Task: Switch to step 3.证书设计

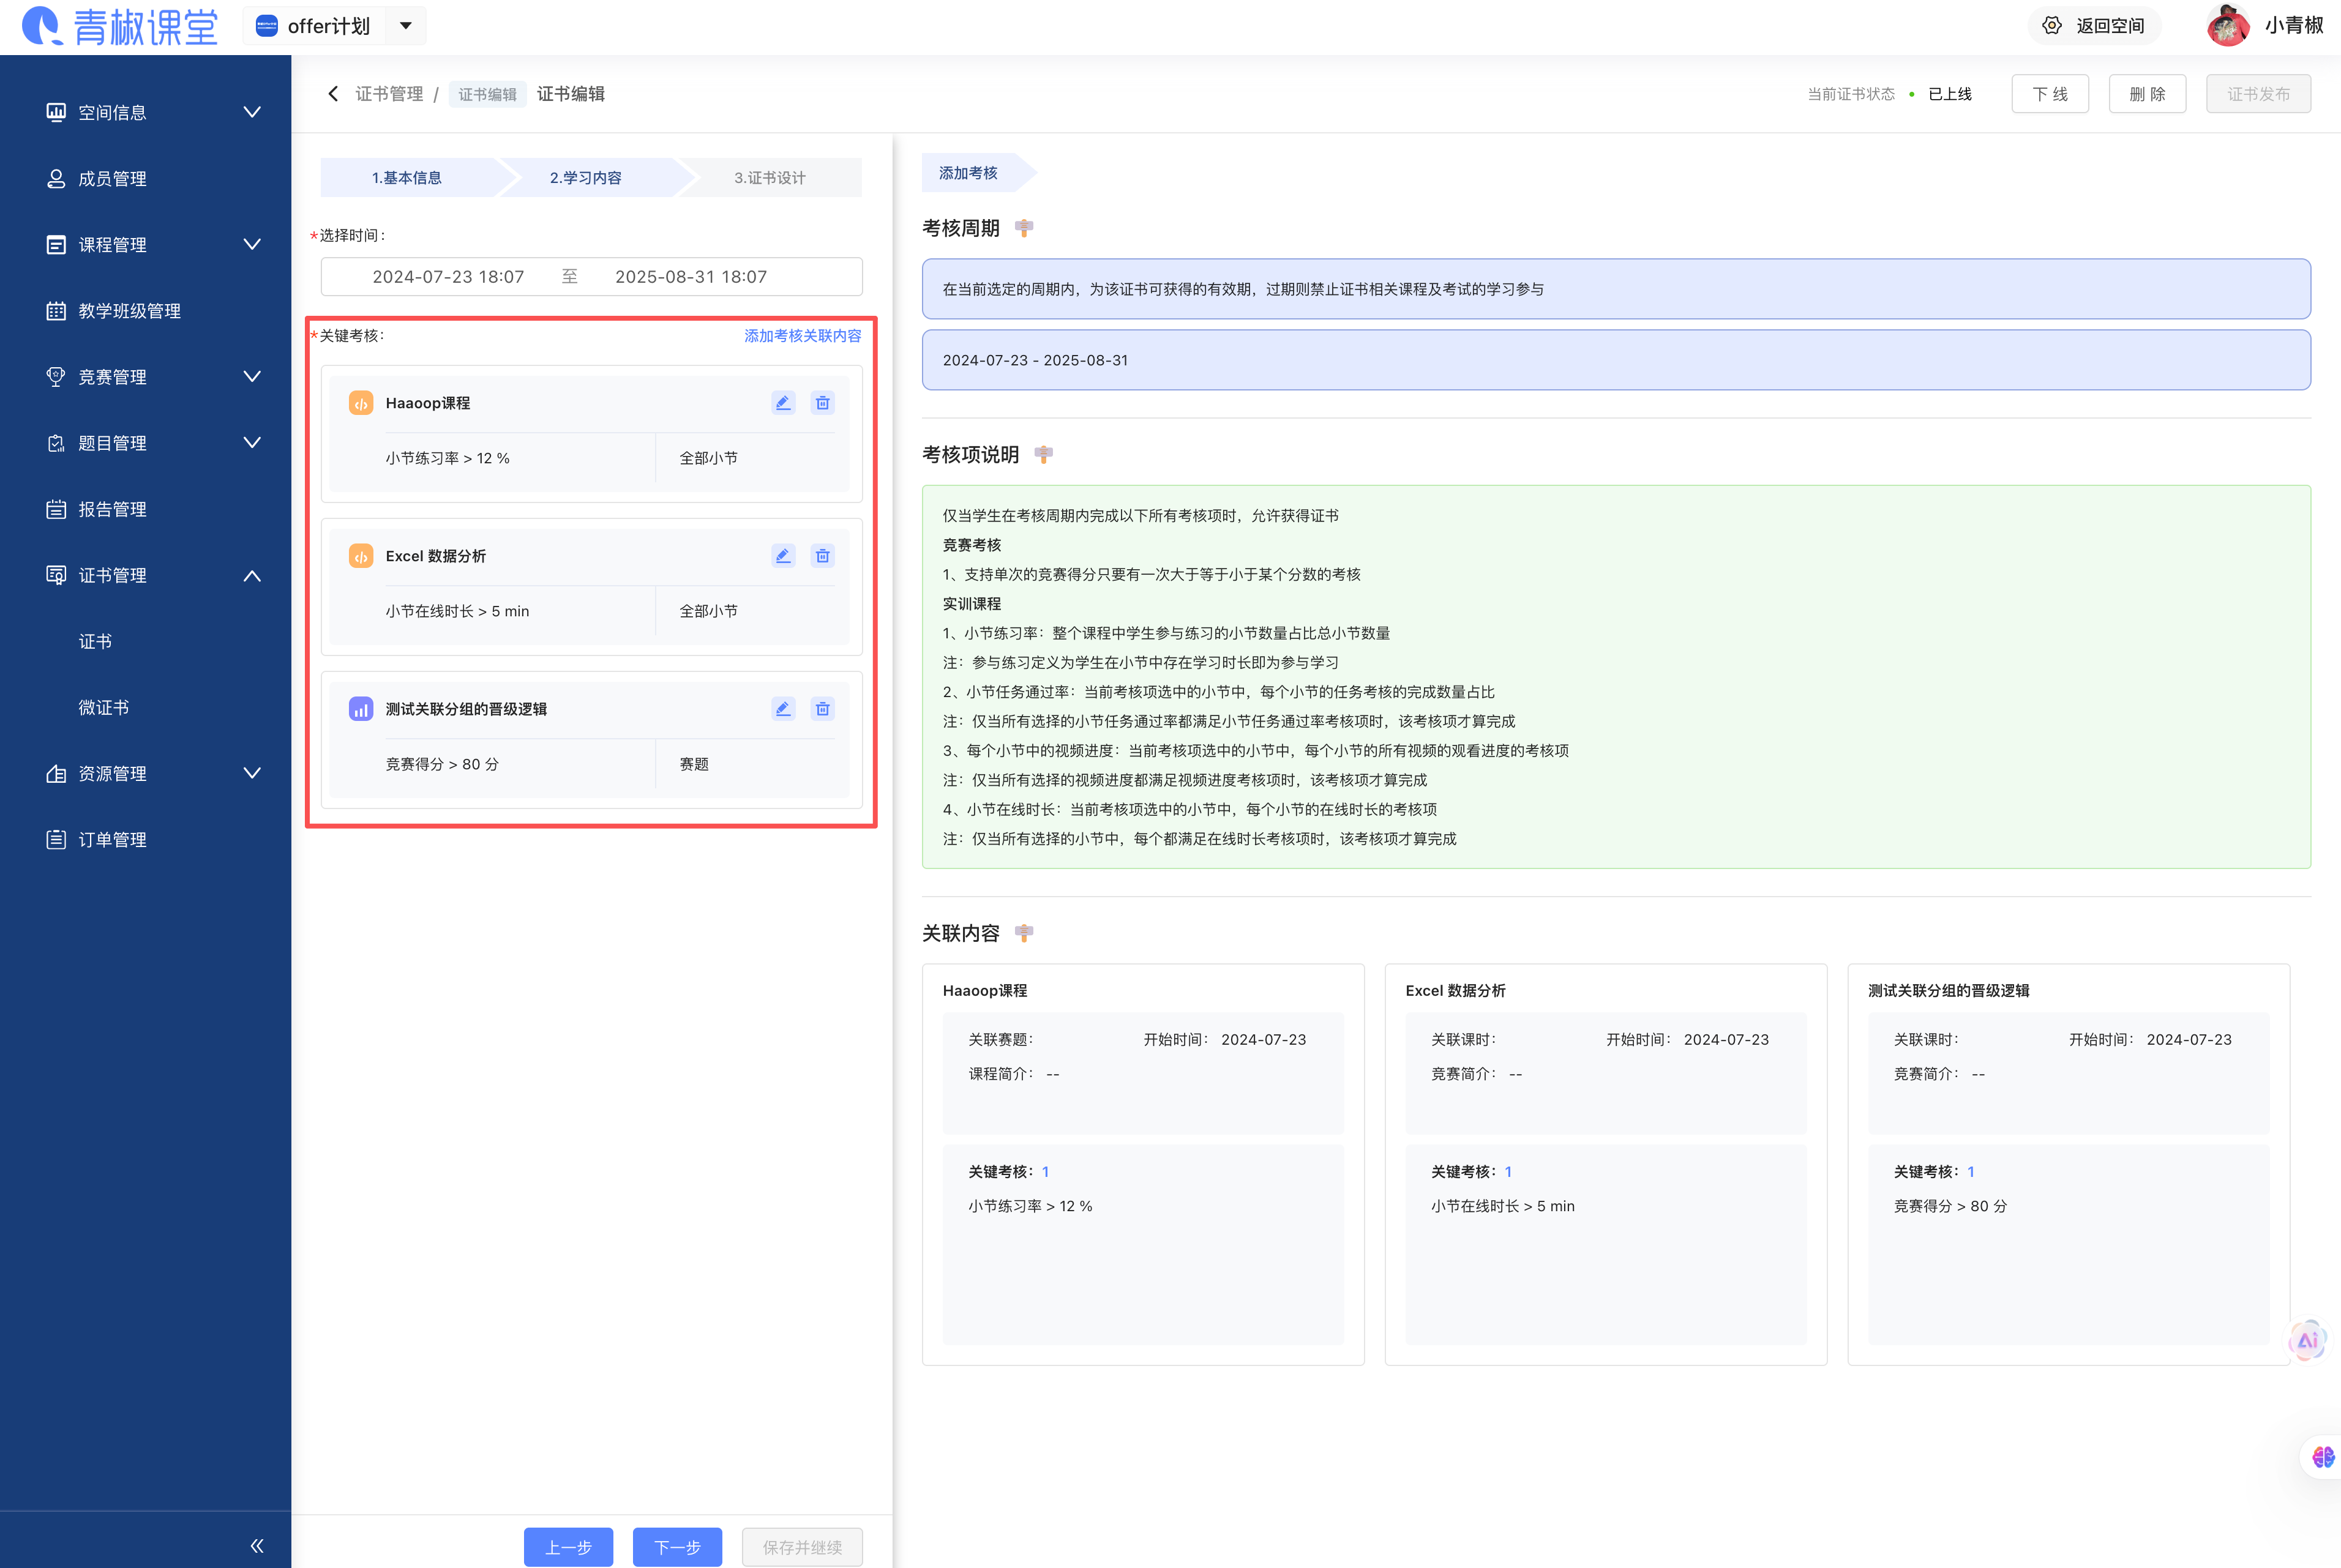Action: pos(769,178)
